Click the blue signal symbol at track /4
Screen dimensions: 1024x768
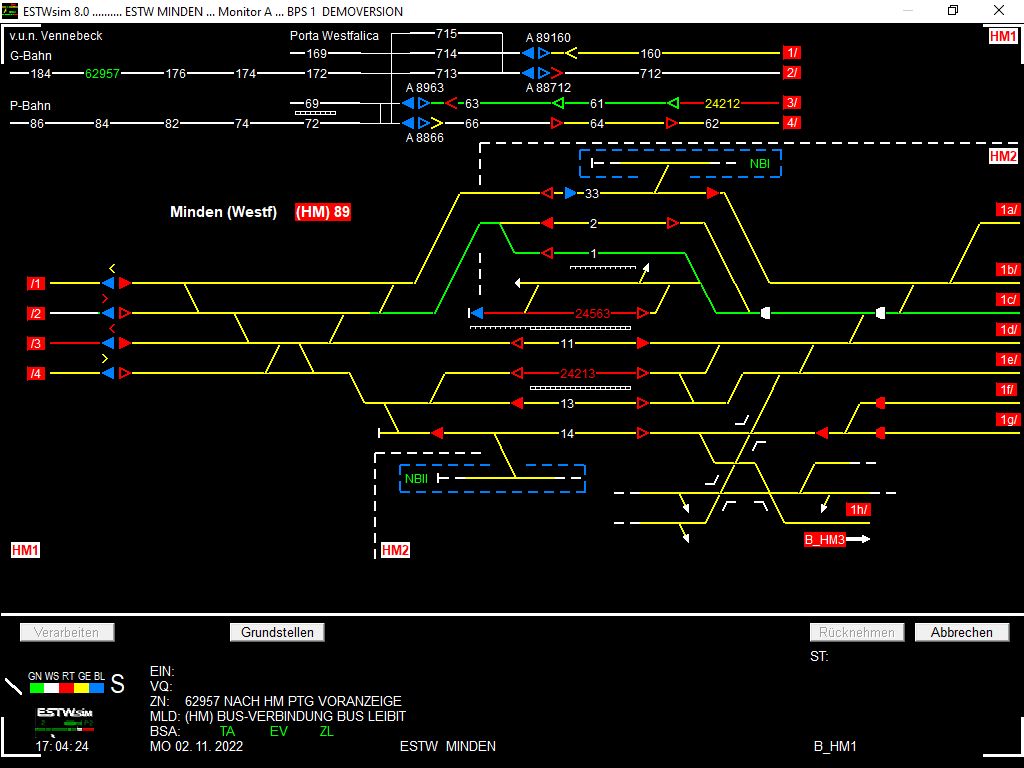pyautogui.click(x=110, y=373)
